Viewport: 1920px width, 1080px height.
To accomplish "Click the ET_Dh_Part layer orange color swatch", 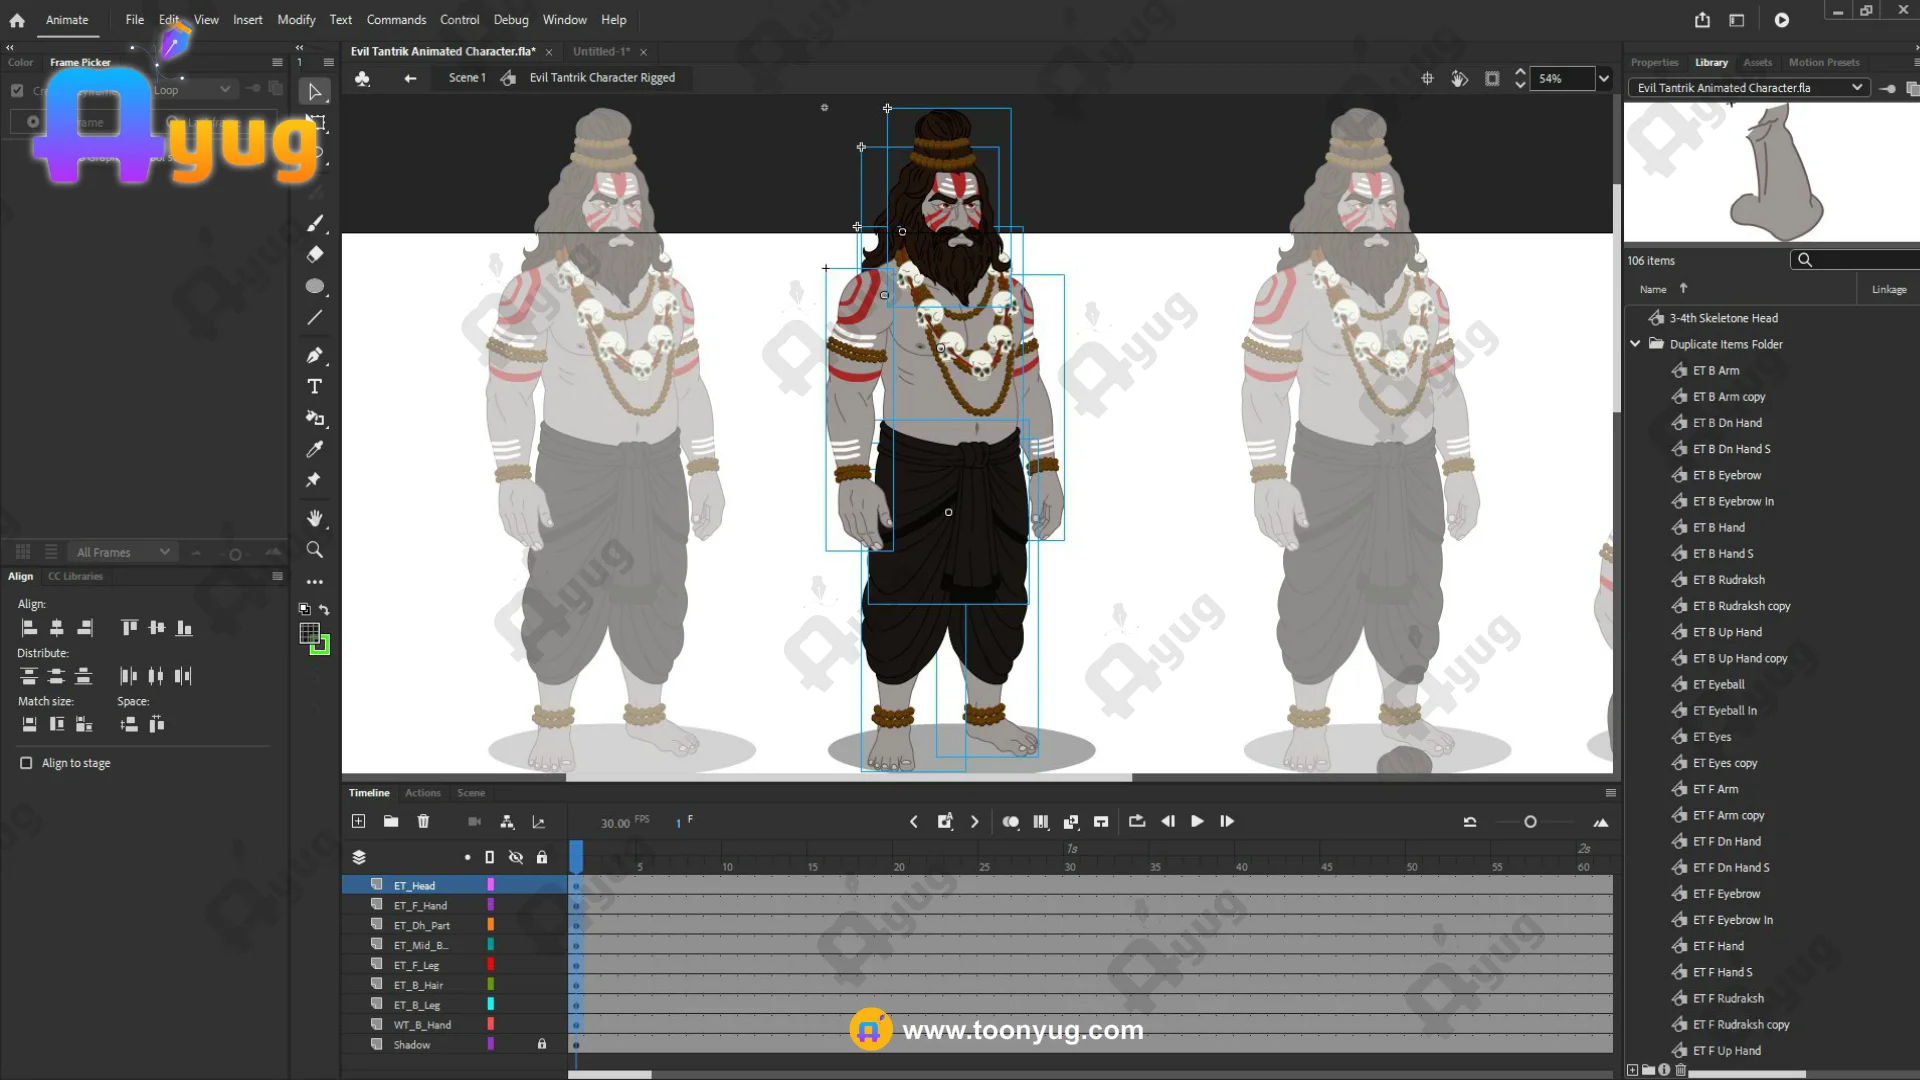I will (491, 925).
